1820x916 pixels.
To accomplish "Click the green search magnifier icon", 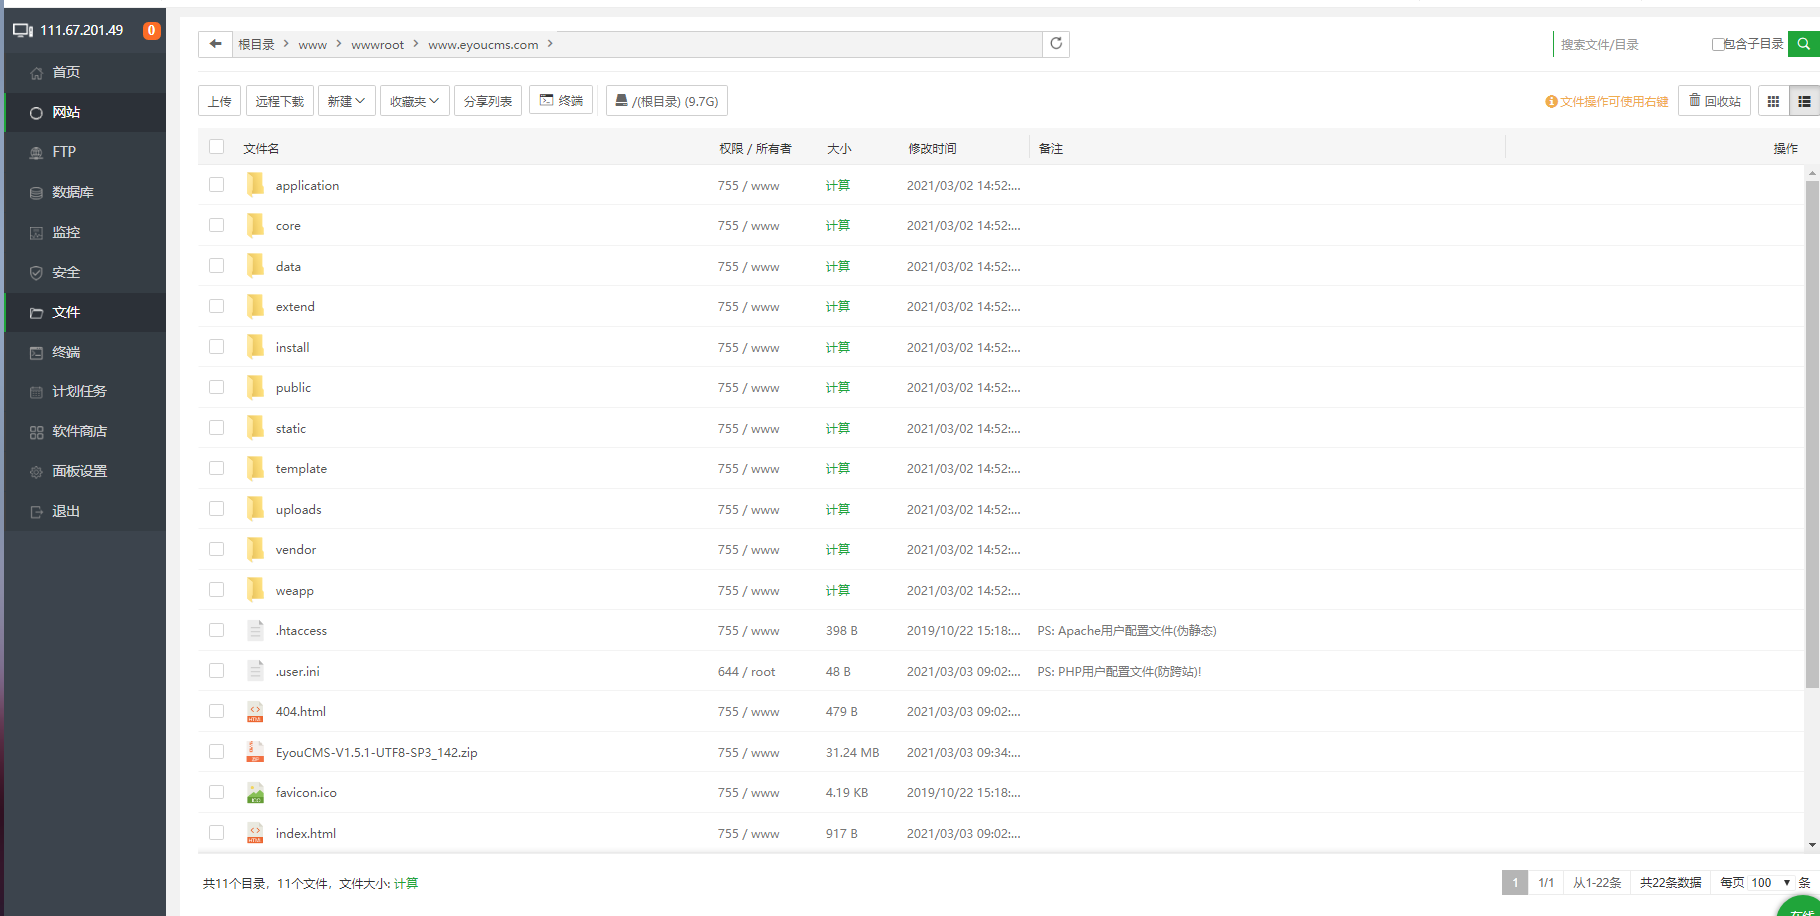I will click(x=1803, y=44).
